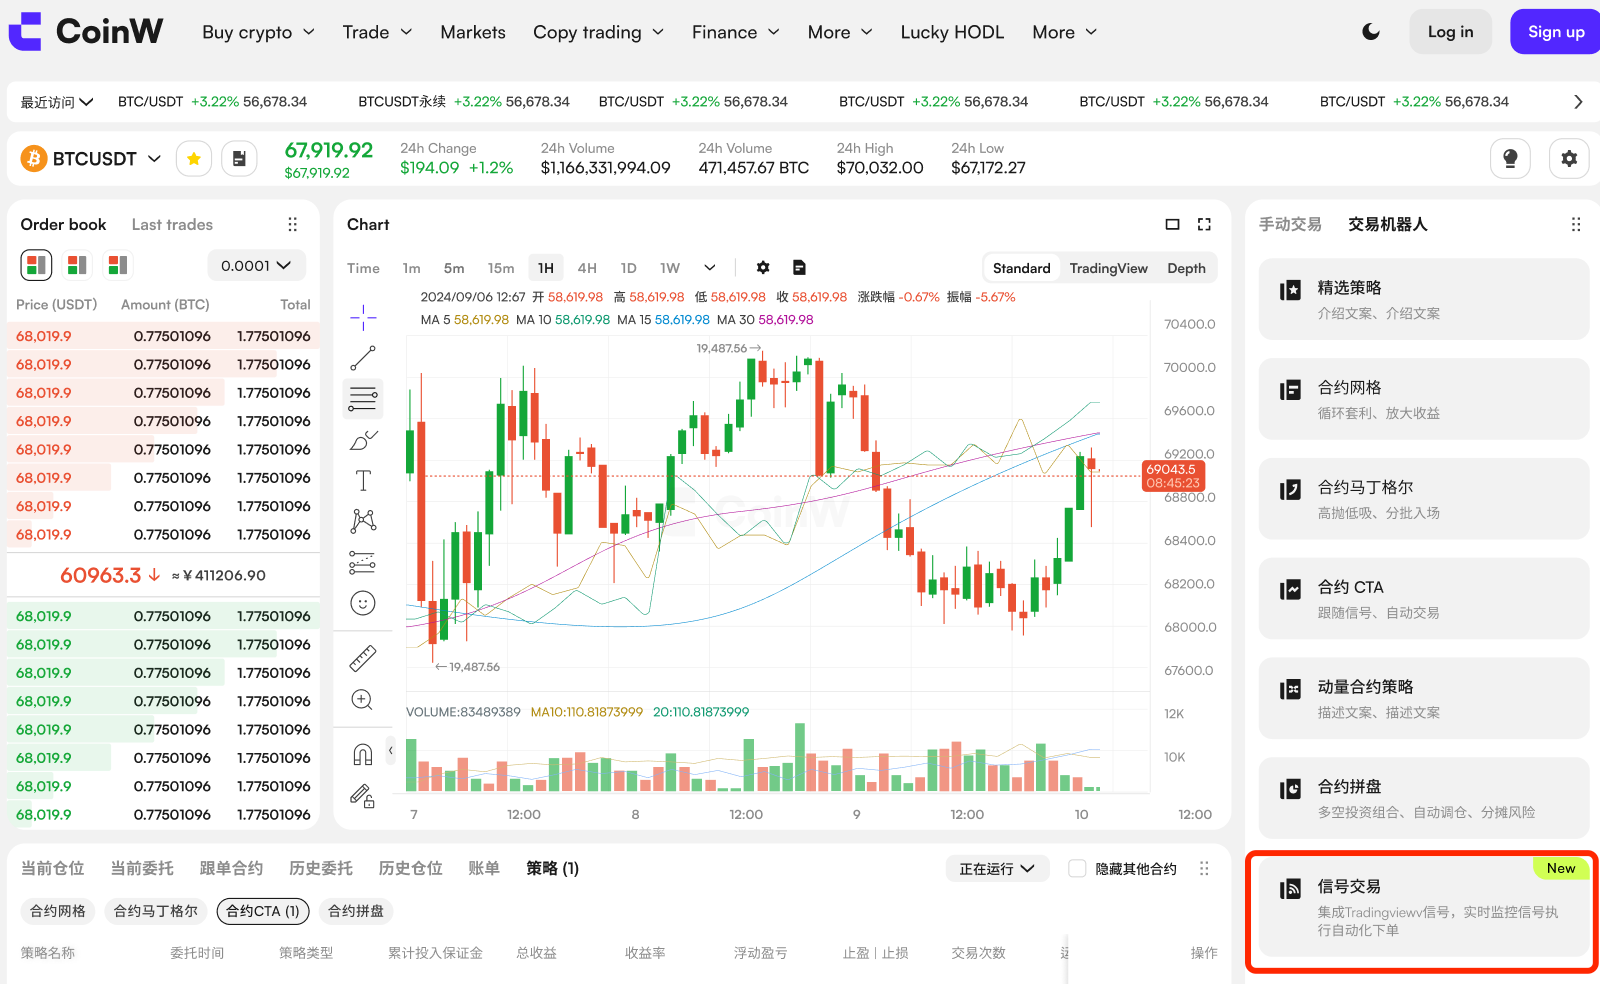Switch chart mode to Depth
This screenshot has height=984, width=1600.
point(1186,268)
